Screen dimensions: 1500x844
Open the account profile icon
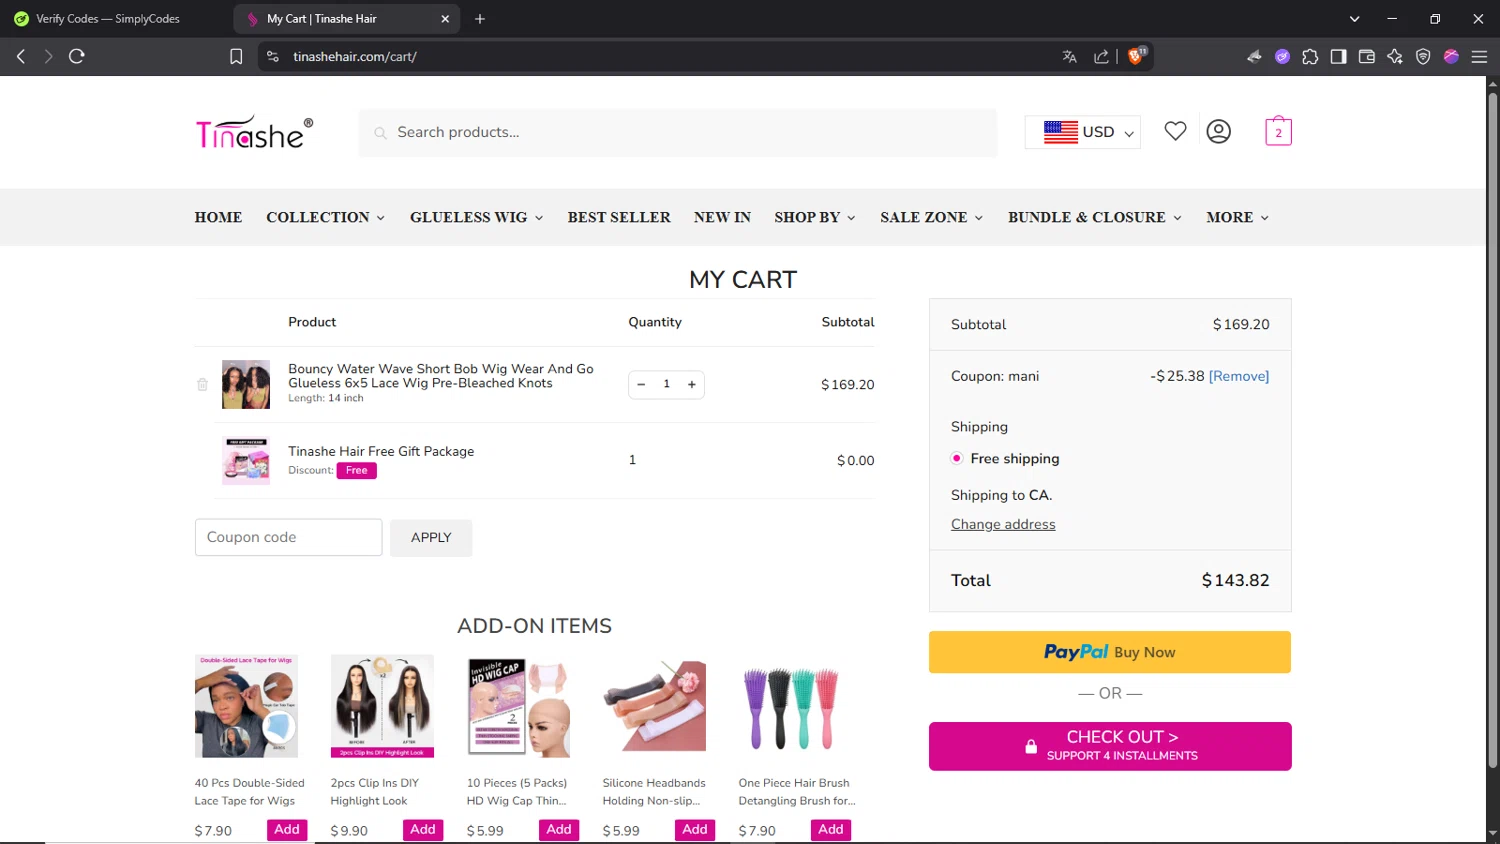pyautogui.click(x=1218, y=131)
